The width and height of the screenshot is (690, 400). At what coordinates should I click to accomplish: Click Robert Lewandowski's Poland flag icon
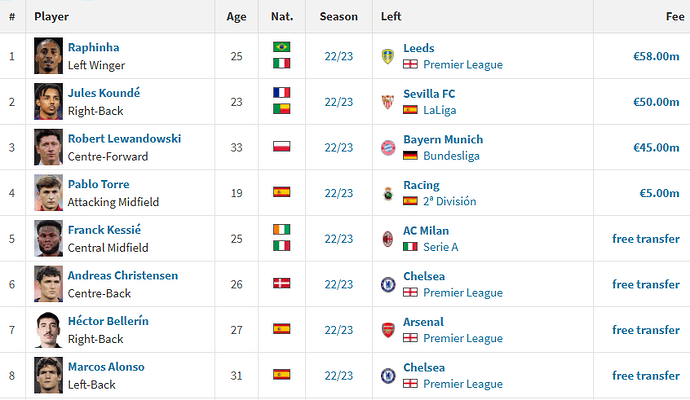[x=282, y=146]
